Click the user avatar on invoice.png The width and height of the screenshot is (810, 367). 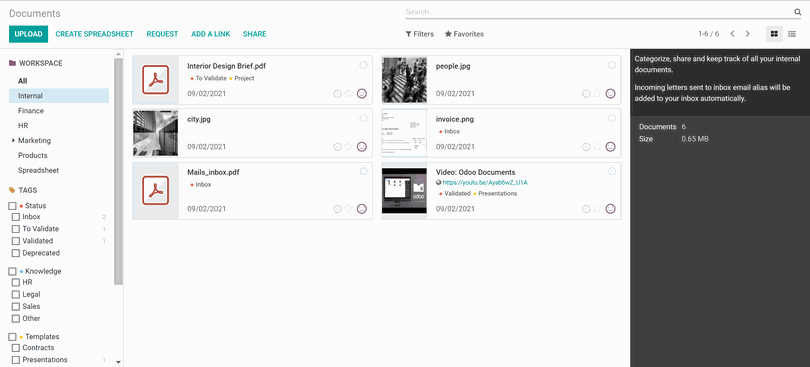[x=611, y=147]
